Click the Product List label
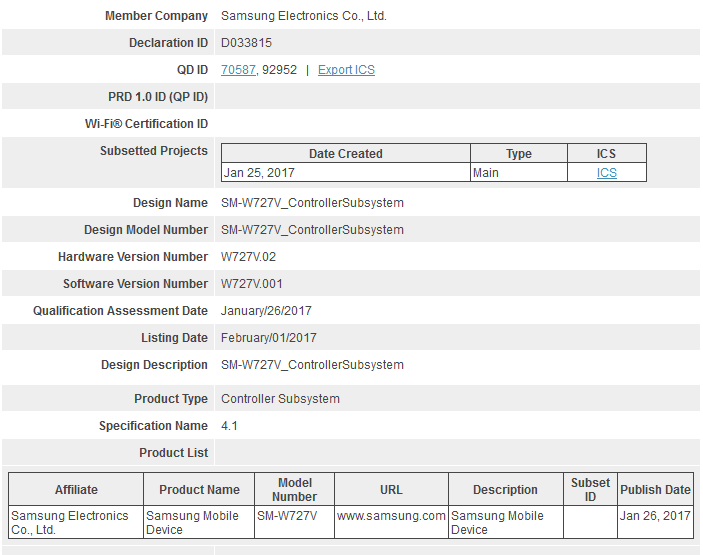703x555 pixels. 174,452
